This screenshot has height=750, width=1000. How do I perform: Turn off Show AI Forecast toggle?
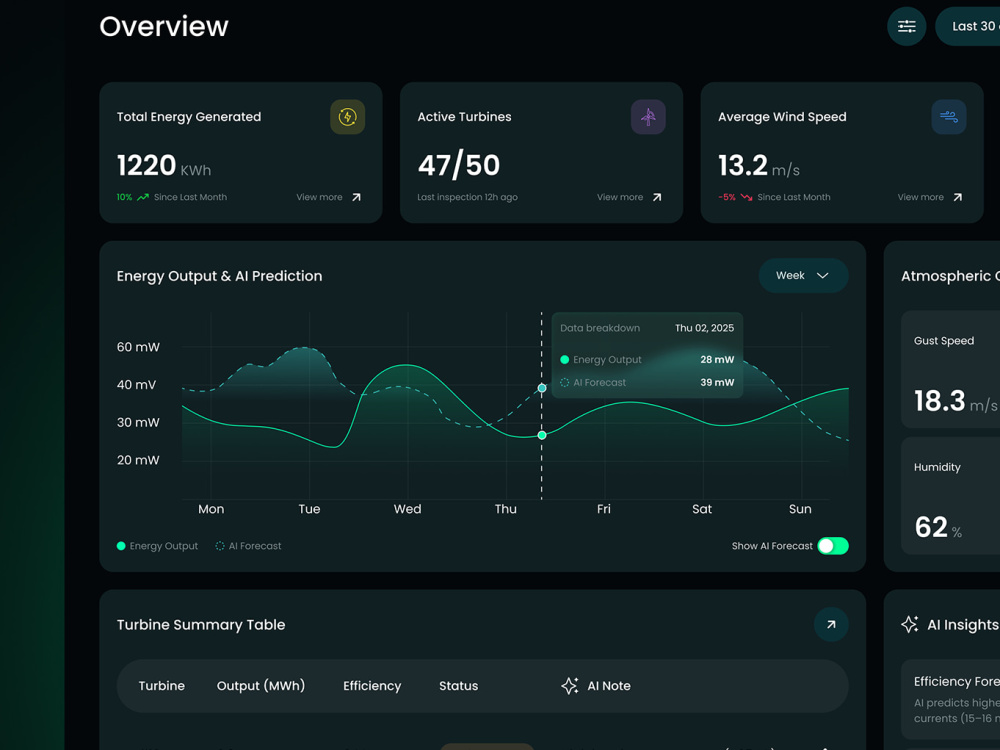tap(833, 546)
